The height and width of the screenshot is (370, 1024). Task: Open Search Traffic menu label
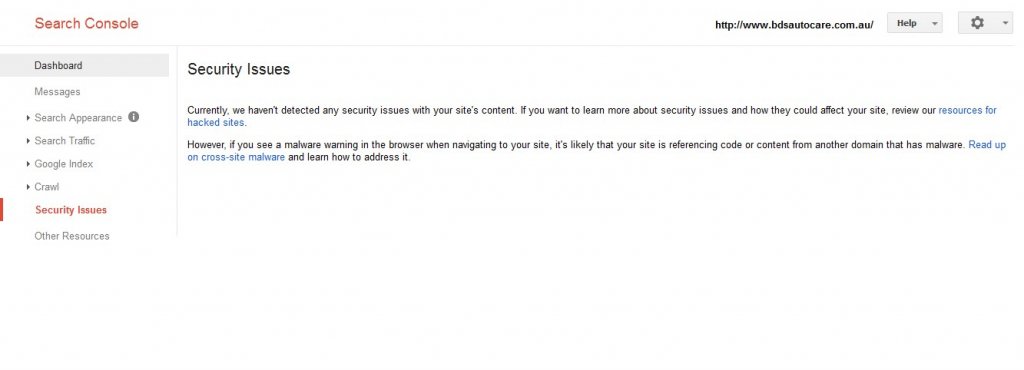click(x=65, y=141)
